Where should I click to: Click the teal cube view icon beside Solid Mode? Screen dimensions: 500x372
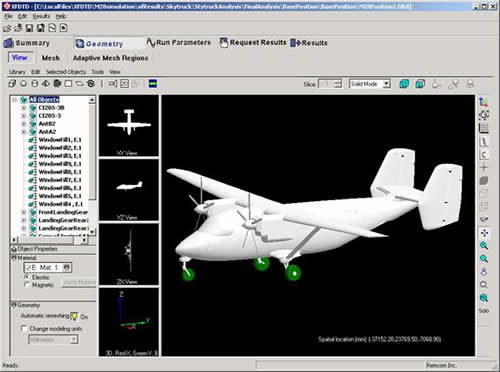coord(404,84)
